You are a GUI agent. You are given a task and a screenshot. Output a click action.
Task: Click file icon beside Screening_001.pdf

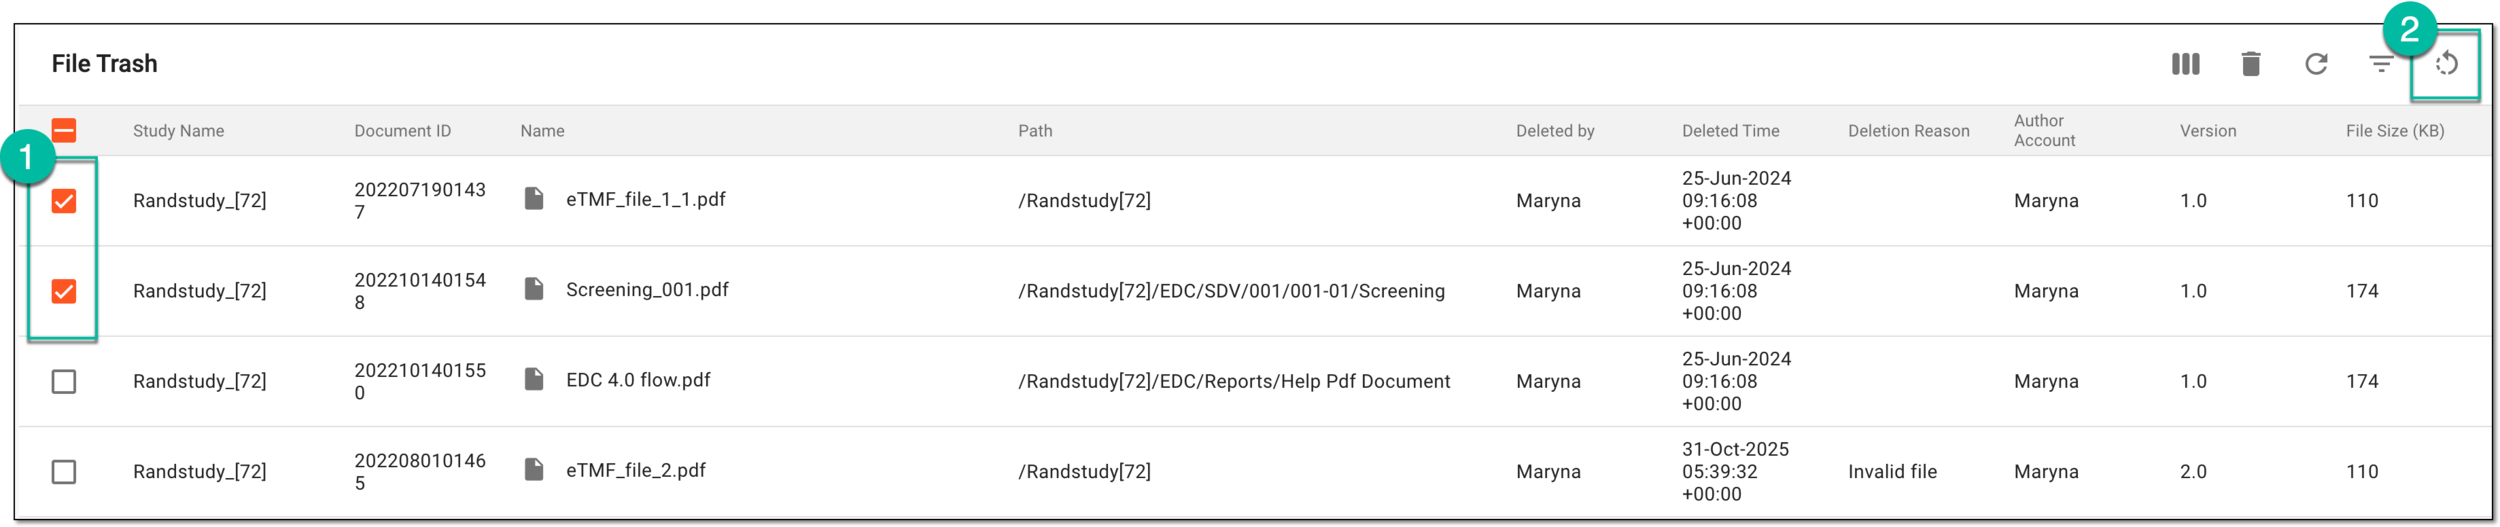[534, 289]
